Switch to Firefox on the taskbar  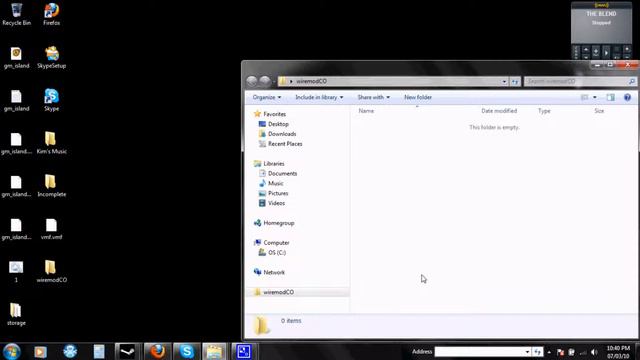(x=157, y=351)
